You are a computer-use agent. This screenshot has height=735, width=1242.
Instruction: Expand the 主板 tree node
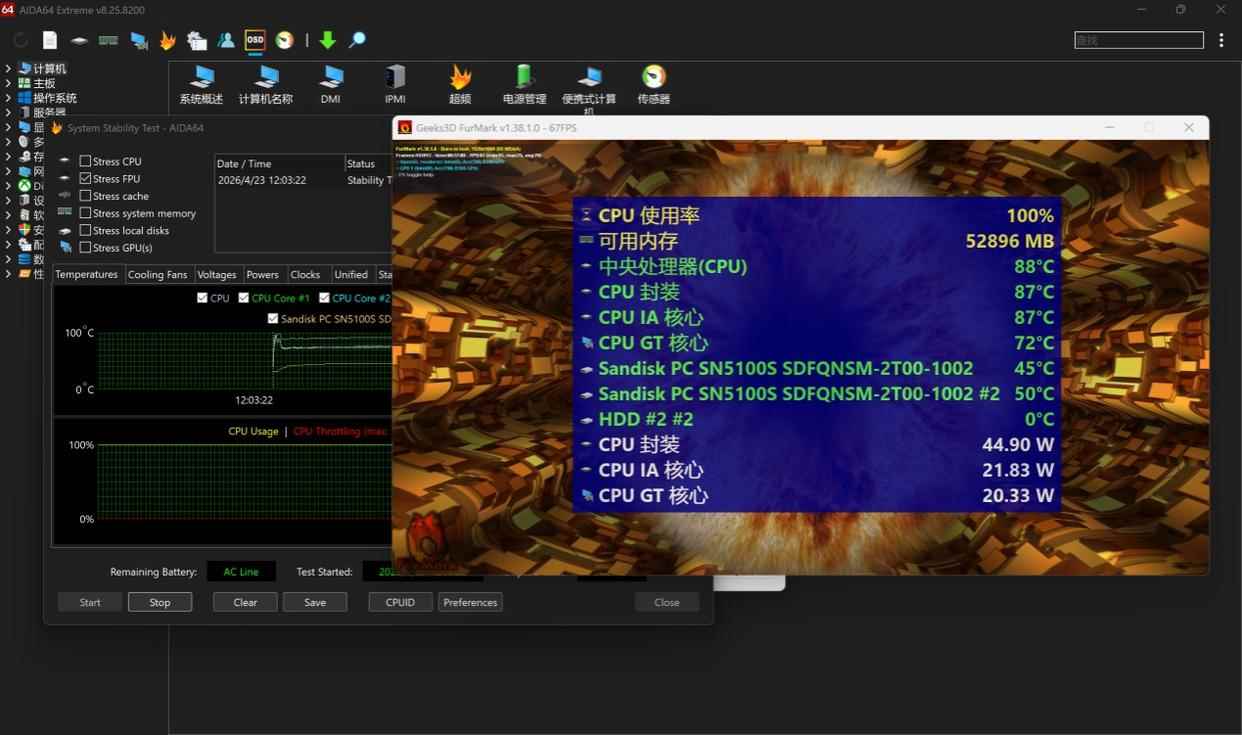click(8, 83)
